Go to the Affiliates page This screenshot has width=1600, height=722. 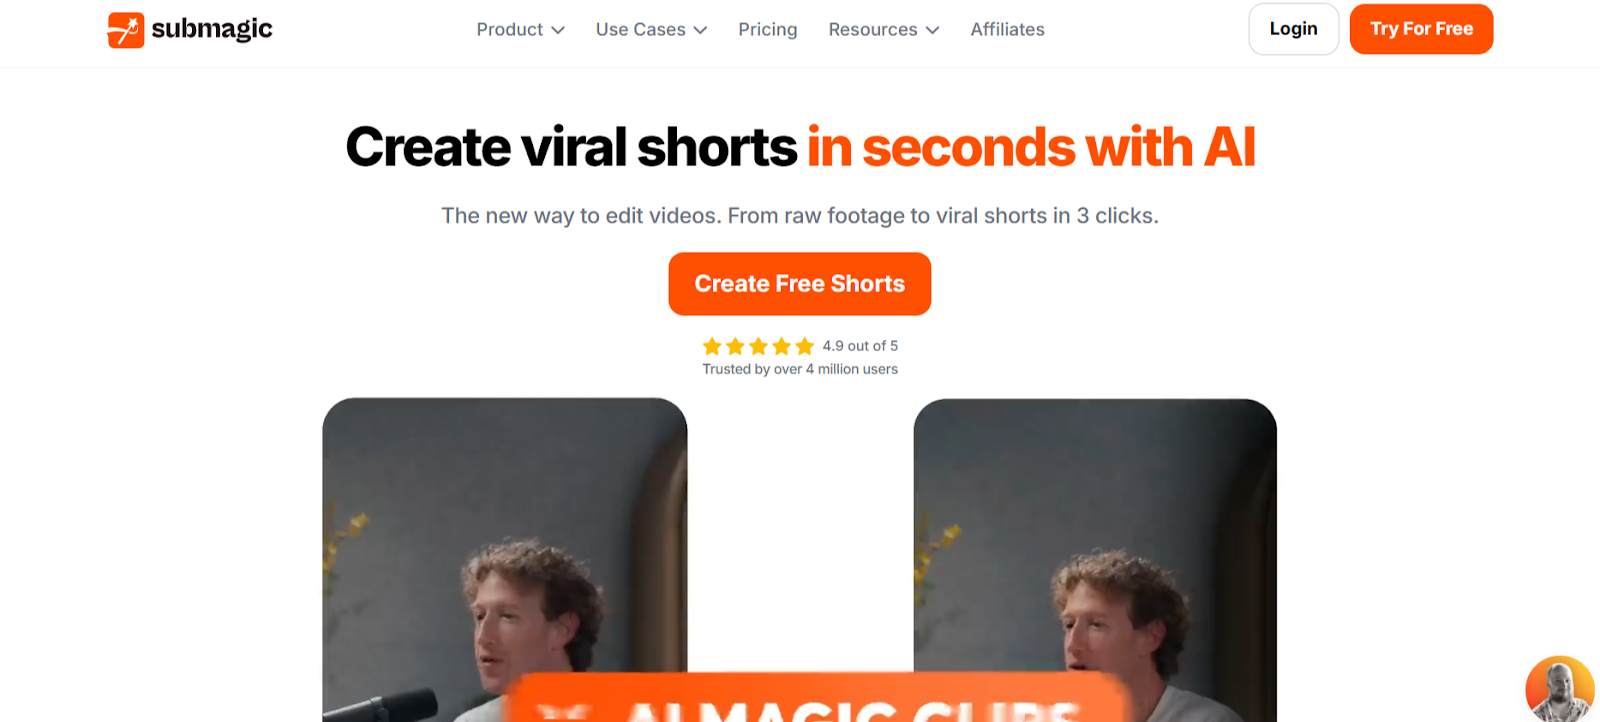(1007, 30)
